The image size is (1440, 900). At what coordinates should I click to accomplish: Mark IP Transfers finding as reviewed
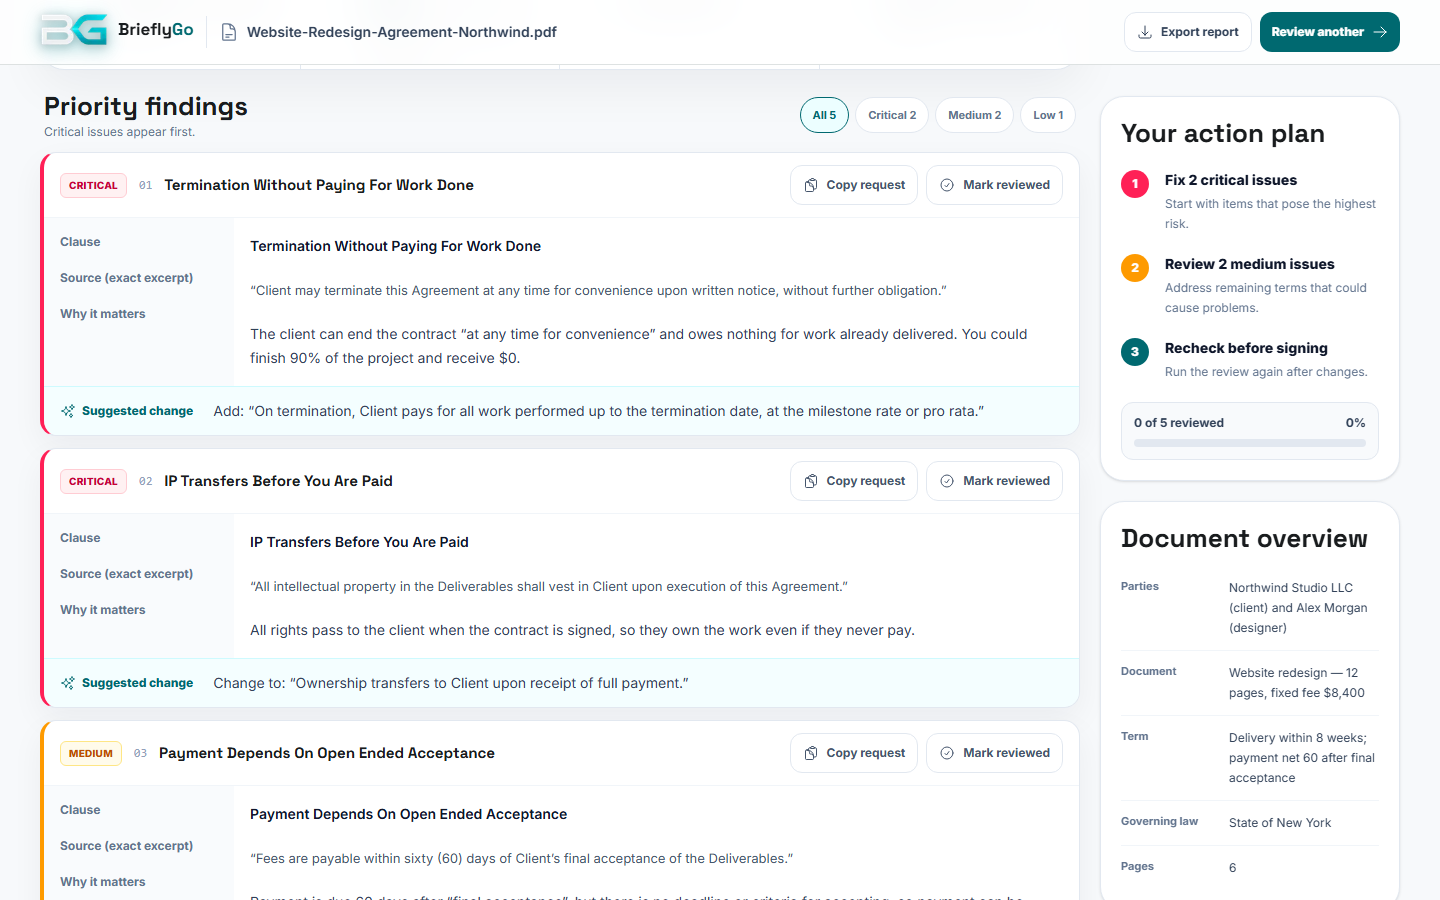click(x=994, y=481)
